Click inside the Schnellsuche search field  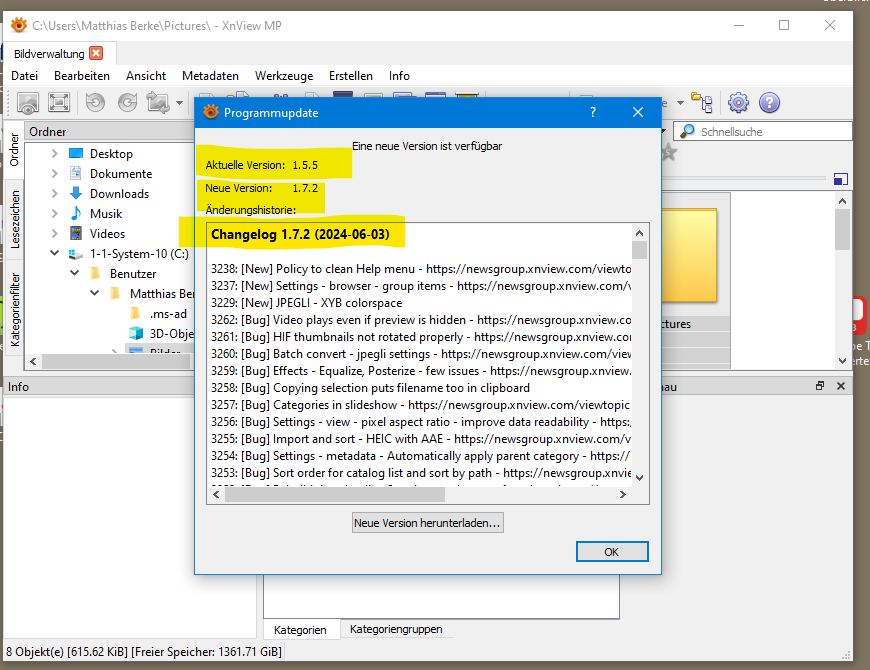(760, 131)
